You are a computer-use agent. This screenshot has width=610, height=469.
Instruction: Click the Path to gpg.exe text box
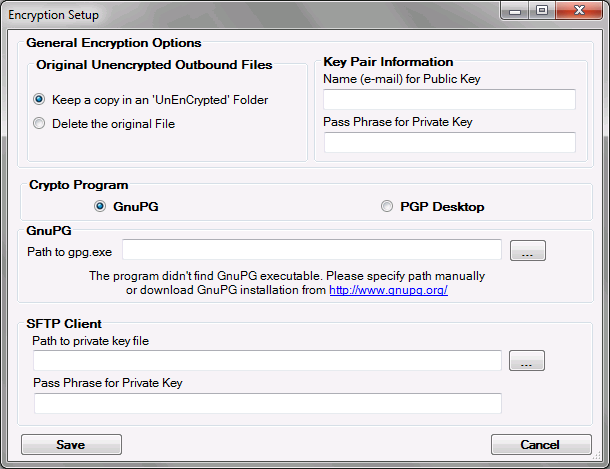[312, 250]
